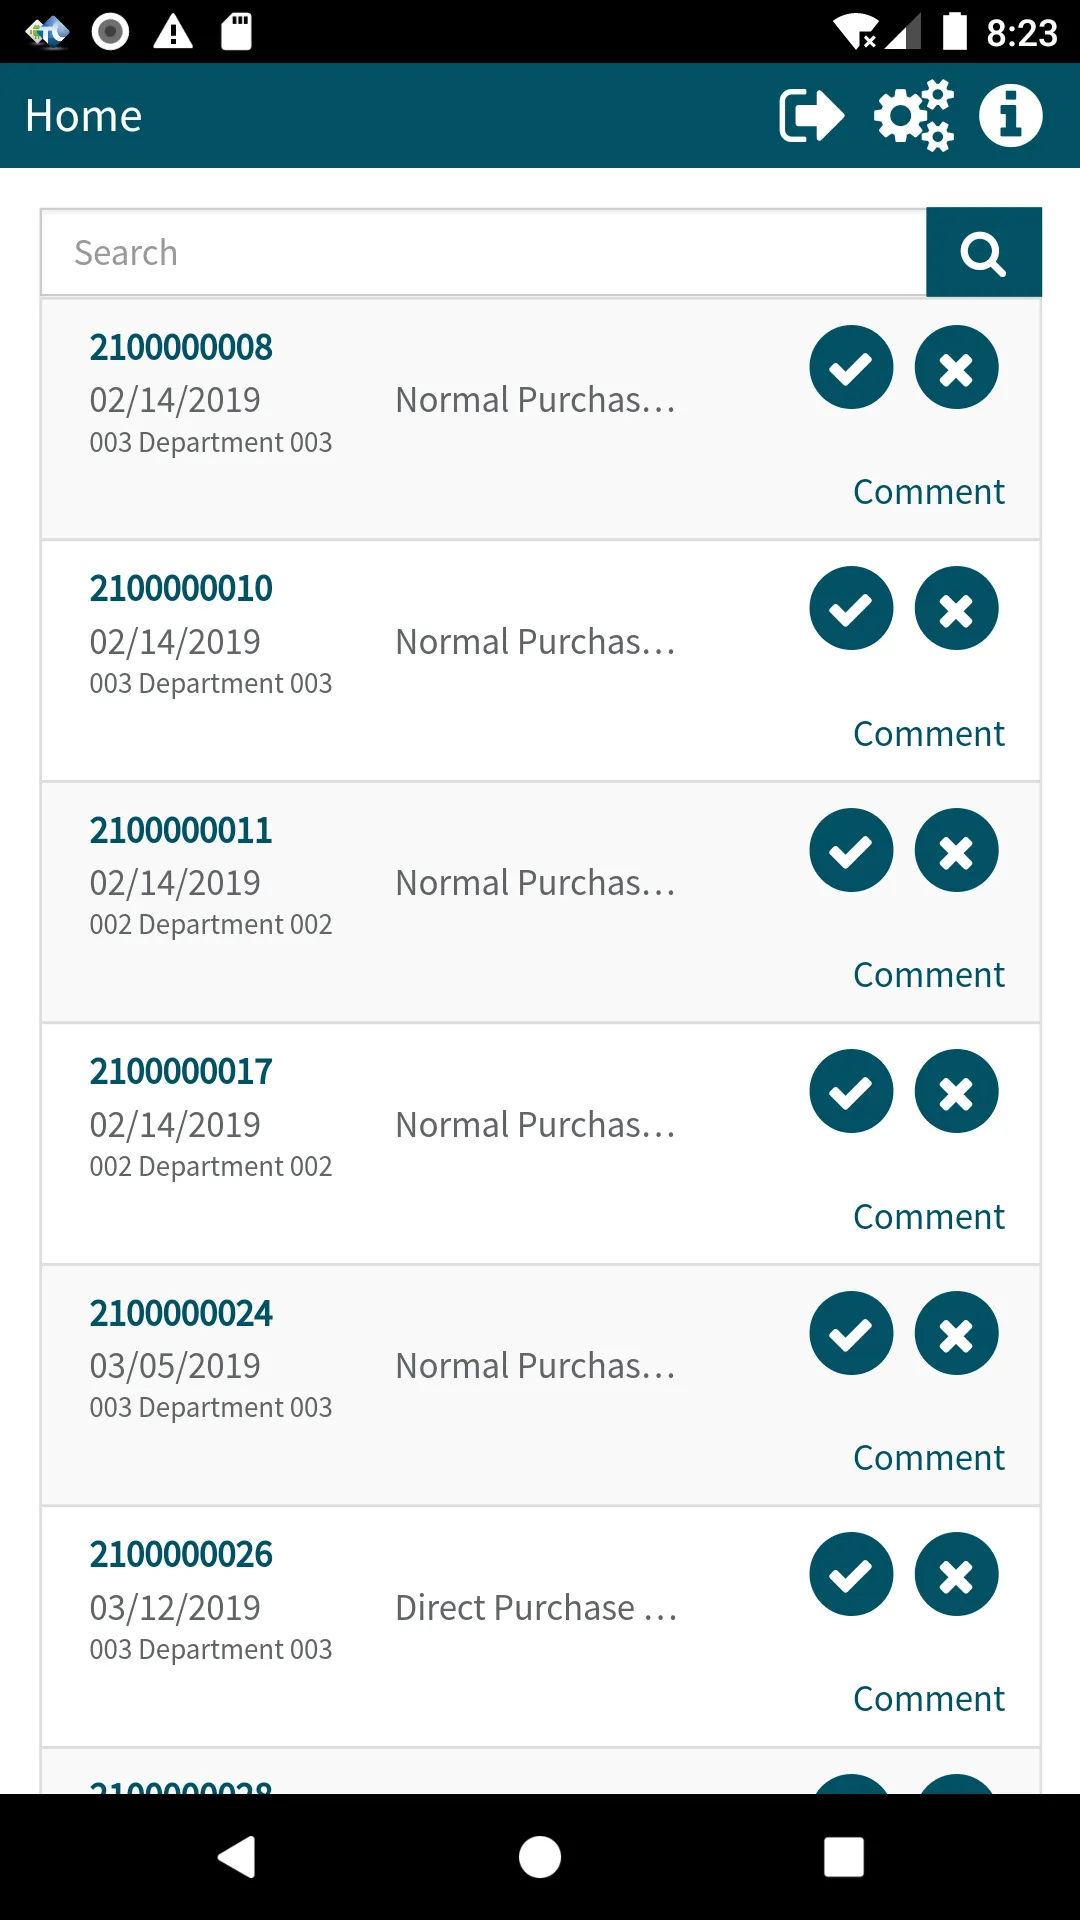Tap the logout icon in header
The image size is (1080, 1920).
point(811,116)
